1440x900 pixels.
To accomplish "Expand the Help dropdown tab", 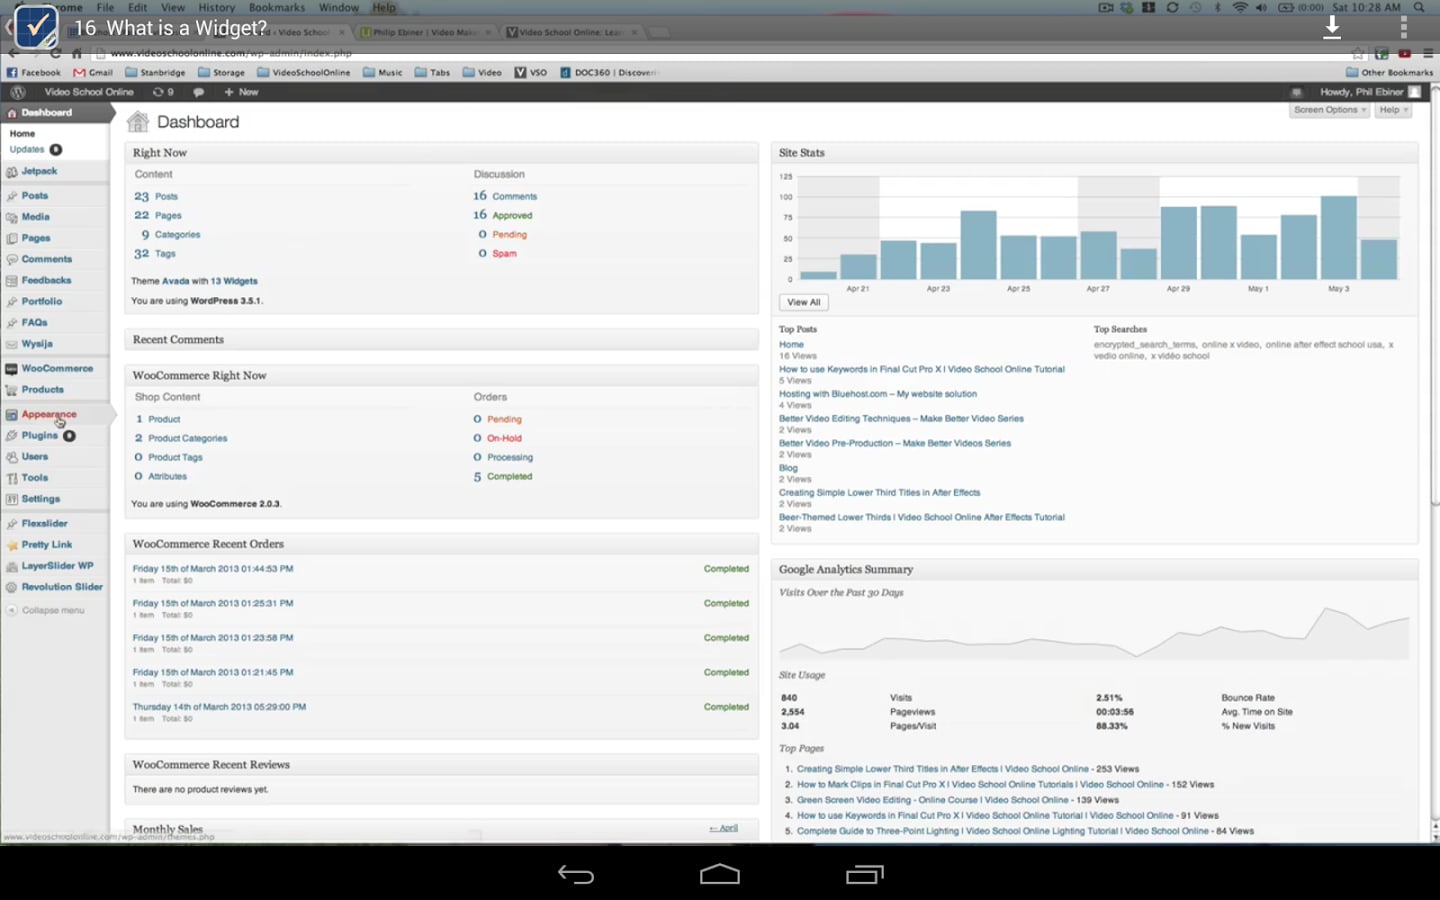I will pyautogui.click(x=1393, y=110).
